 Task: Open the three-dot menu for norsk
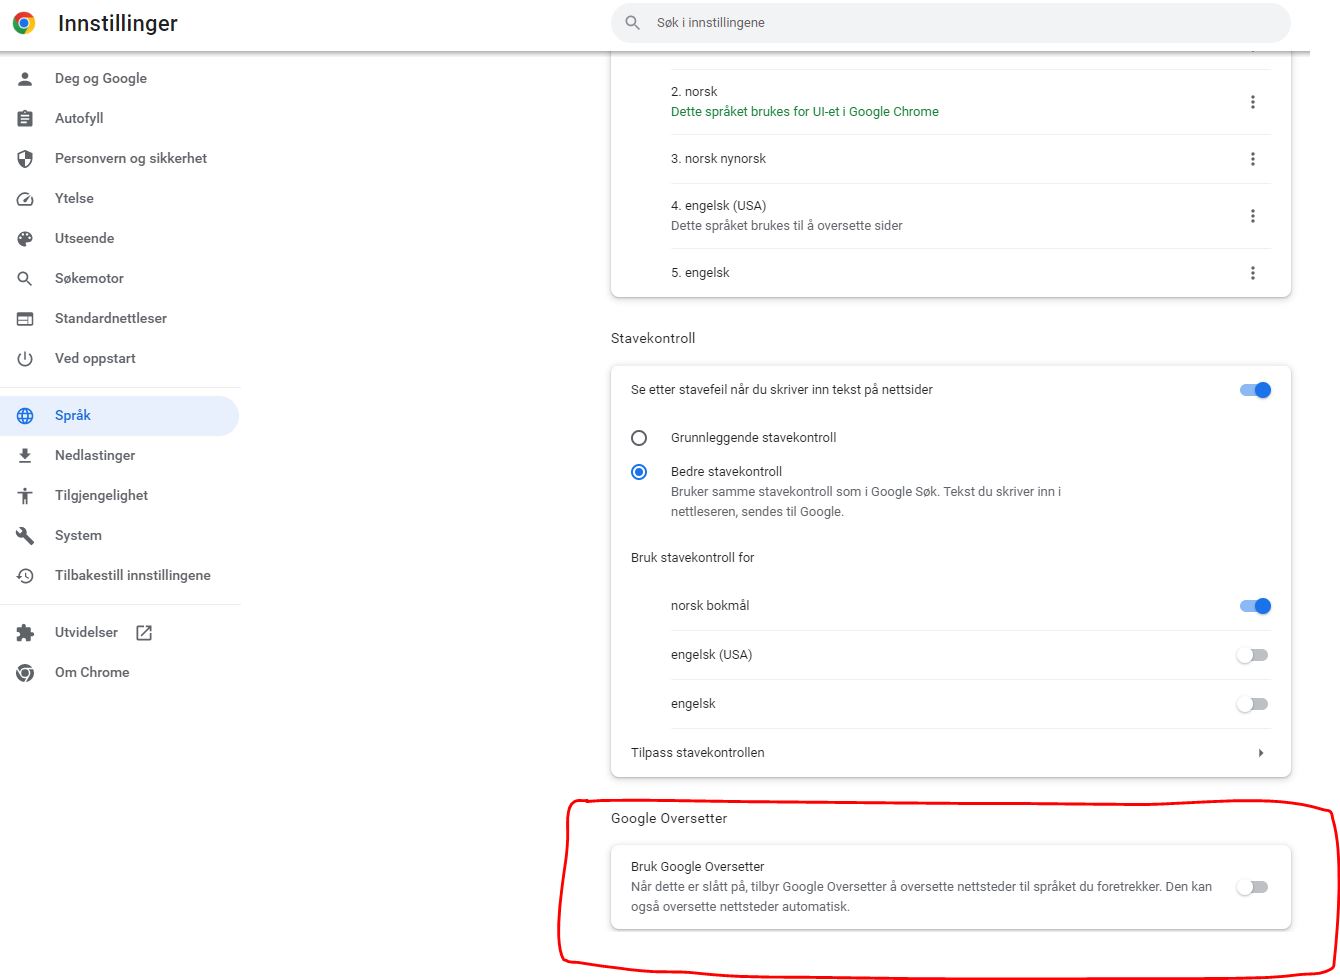click(1252, 102)
